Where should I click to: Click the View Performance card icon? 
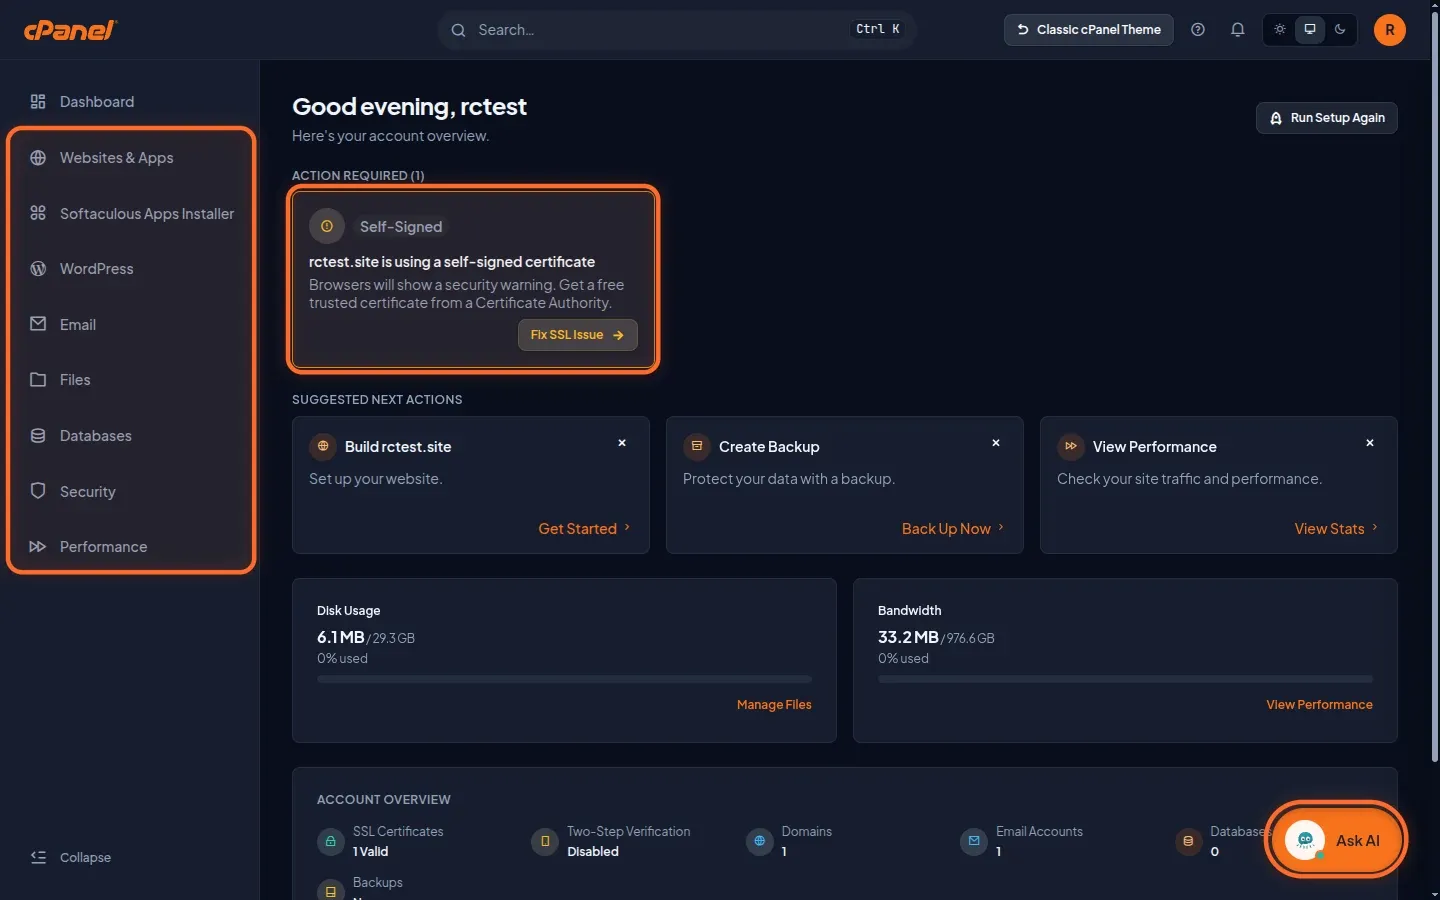pyautogui.click(x=1071, y=446)
